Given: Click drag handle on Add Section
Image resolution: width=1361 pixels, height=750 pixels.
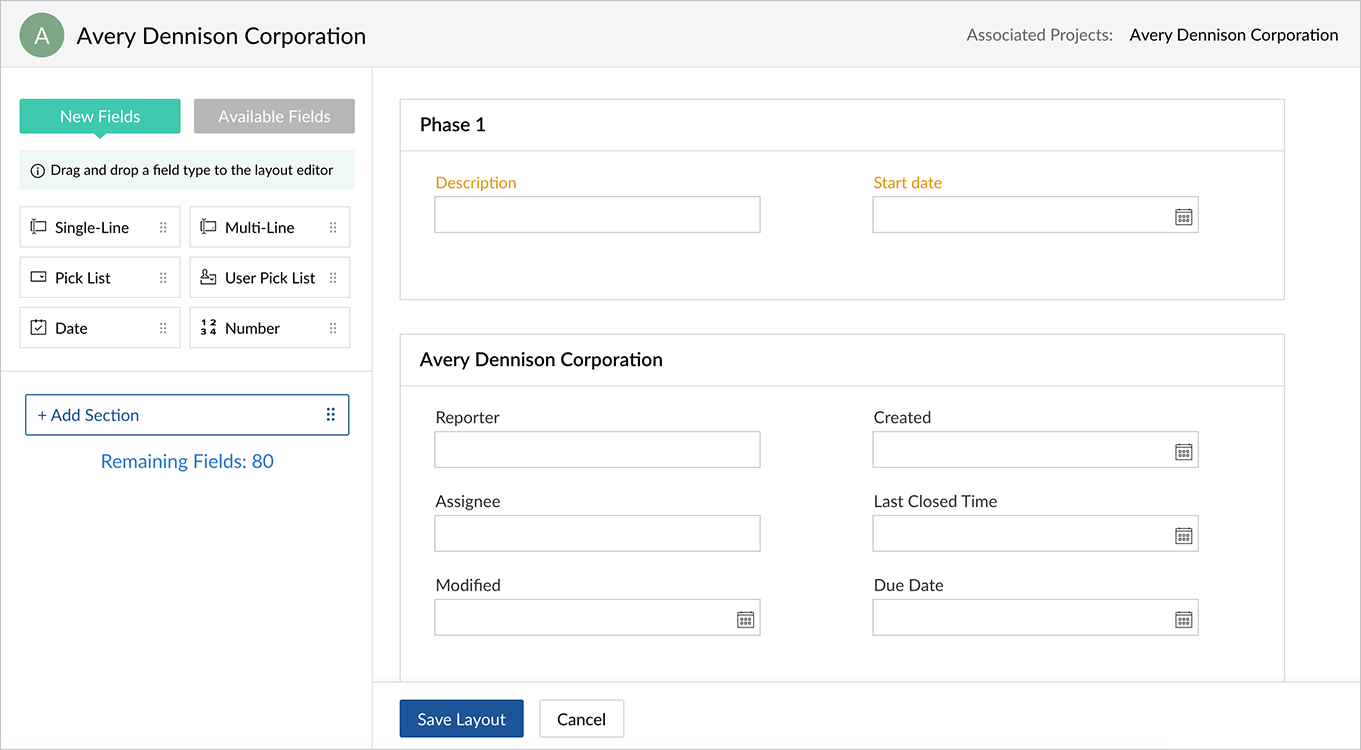Looking at the screenshot, I should pos(331,415).
